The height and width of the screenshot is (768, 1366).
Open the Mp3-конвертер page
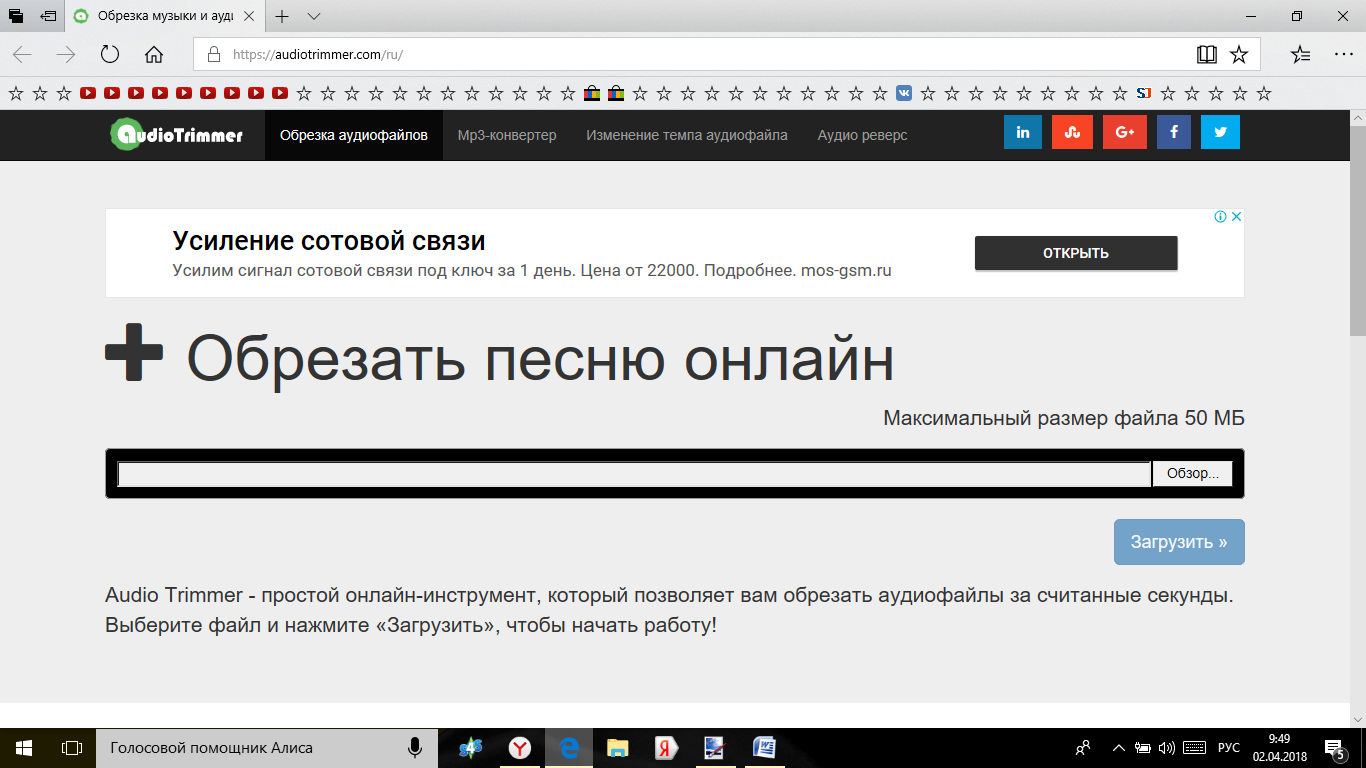[x=507, y=135]
